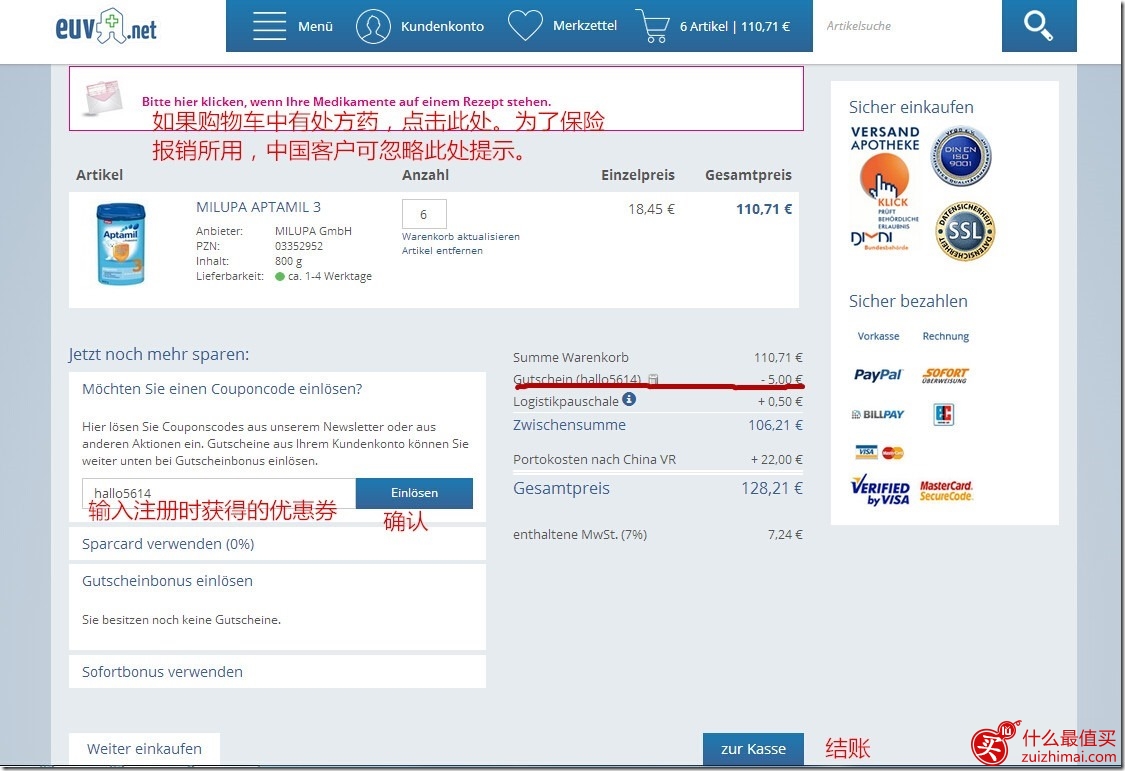1125x771 pixels.
Task: Click the Einzelpreis 18,45 € value
Action: pos(651,209)
